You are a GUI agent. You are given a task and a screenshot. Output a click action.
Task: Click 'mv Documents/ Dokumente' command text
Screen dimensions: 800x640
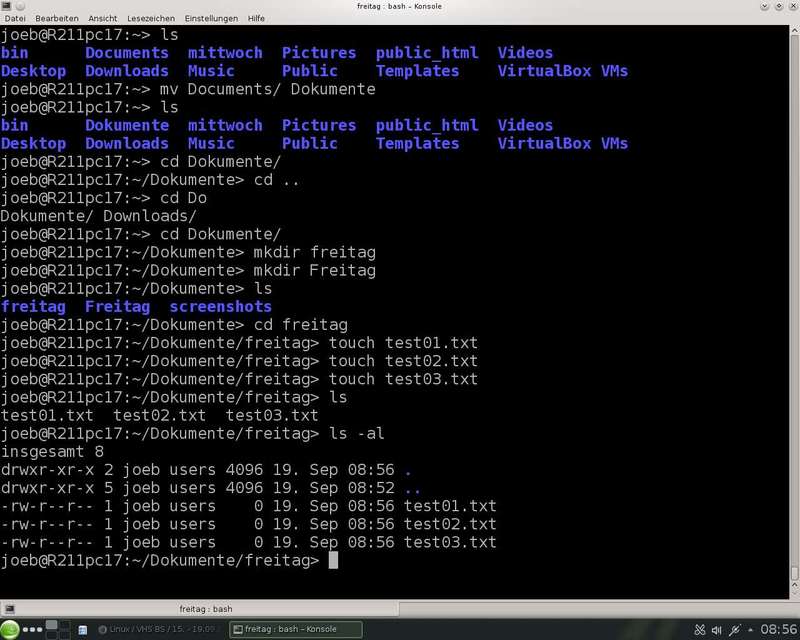tap(267, 89)
